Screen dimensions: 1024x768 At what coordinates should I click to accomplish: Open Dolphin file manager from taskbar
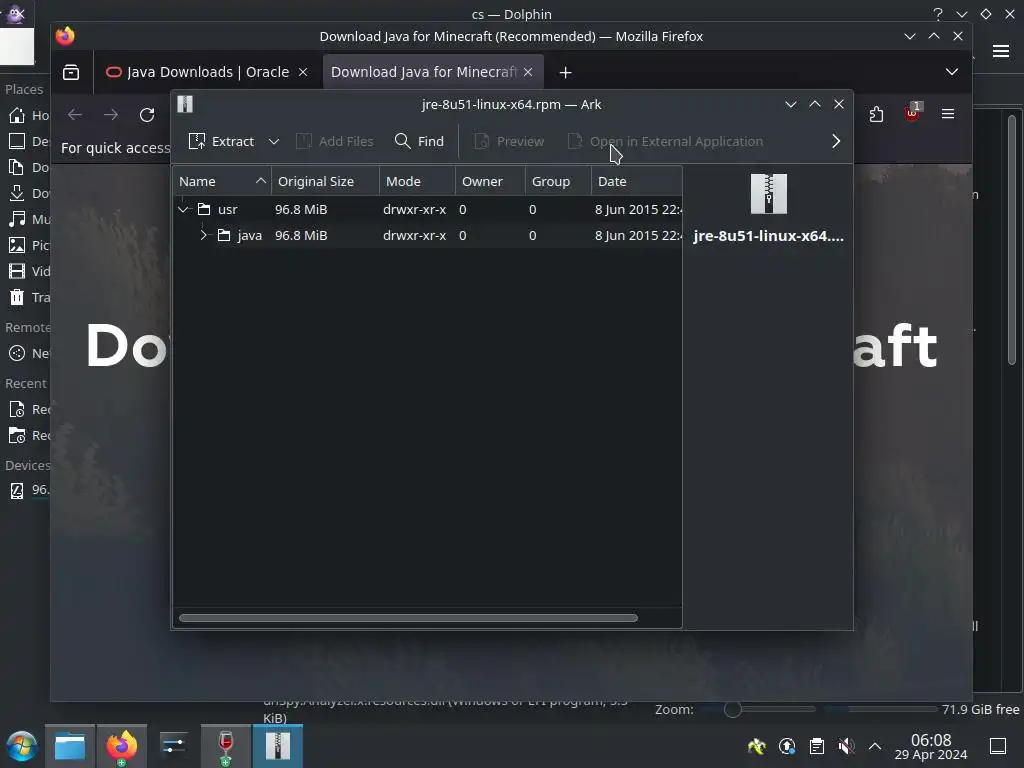[x=70, y=746]
